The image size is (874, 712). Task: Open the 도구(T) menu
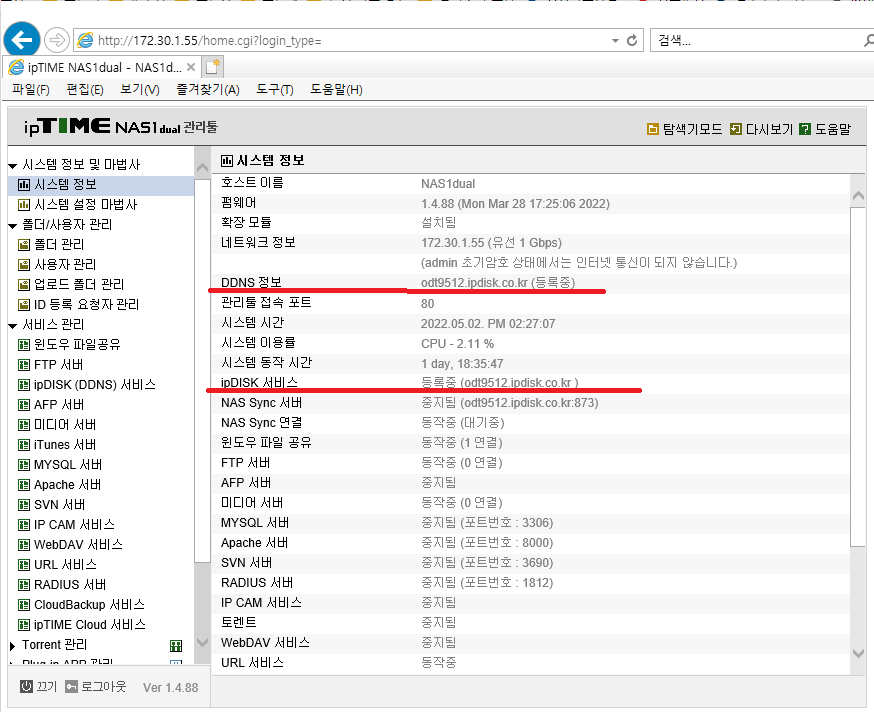[275, 90]
